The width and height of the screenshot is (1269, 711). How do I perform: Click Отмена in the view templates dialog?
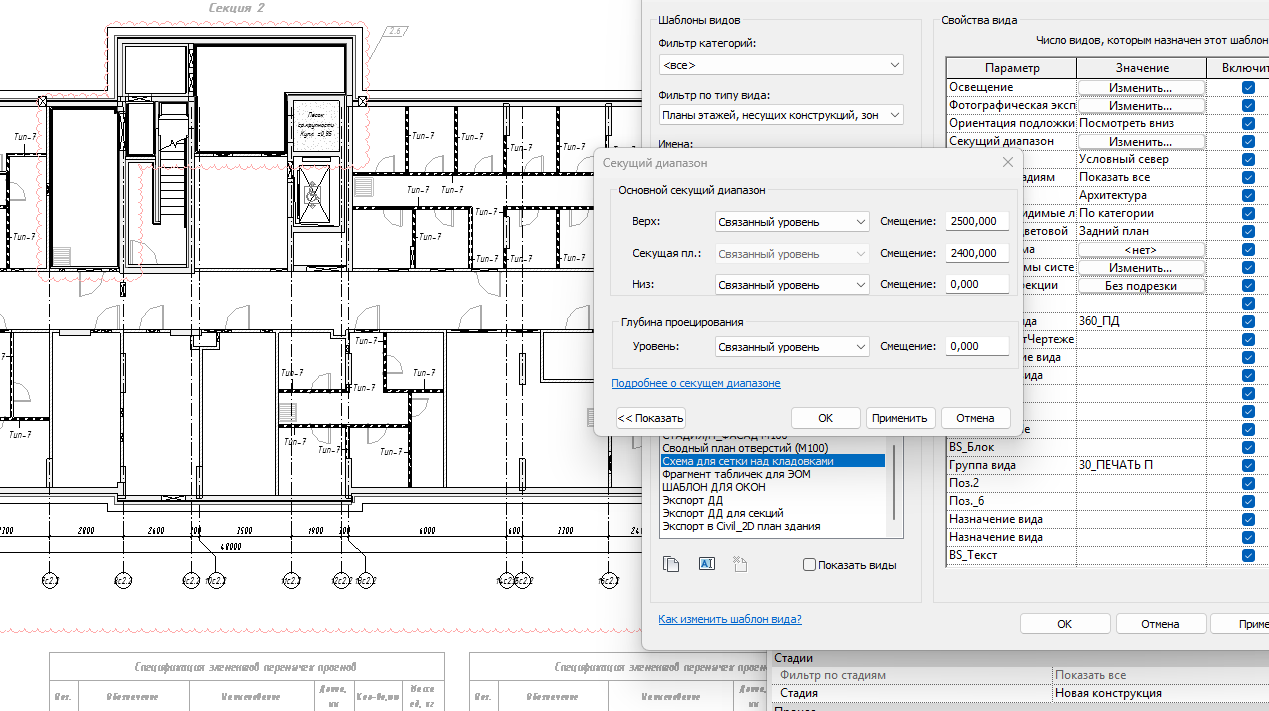point(1160,624)
